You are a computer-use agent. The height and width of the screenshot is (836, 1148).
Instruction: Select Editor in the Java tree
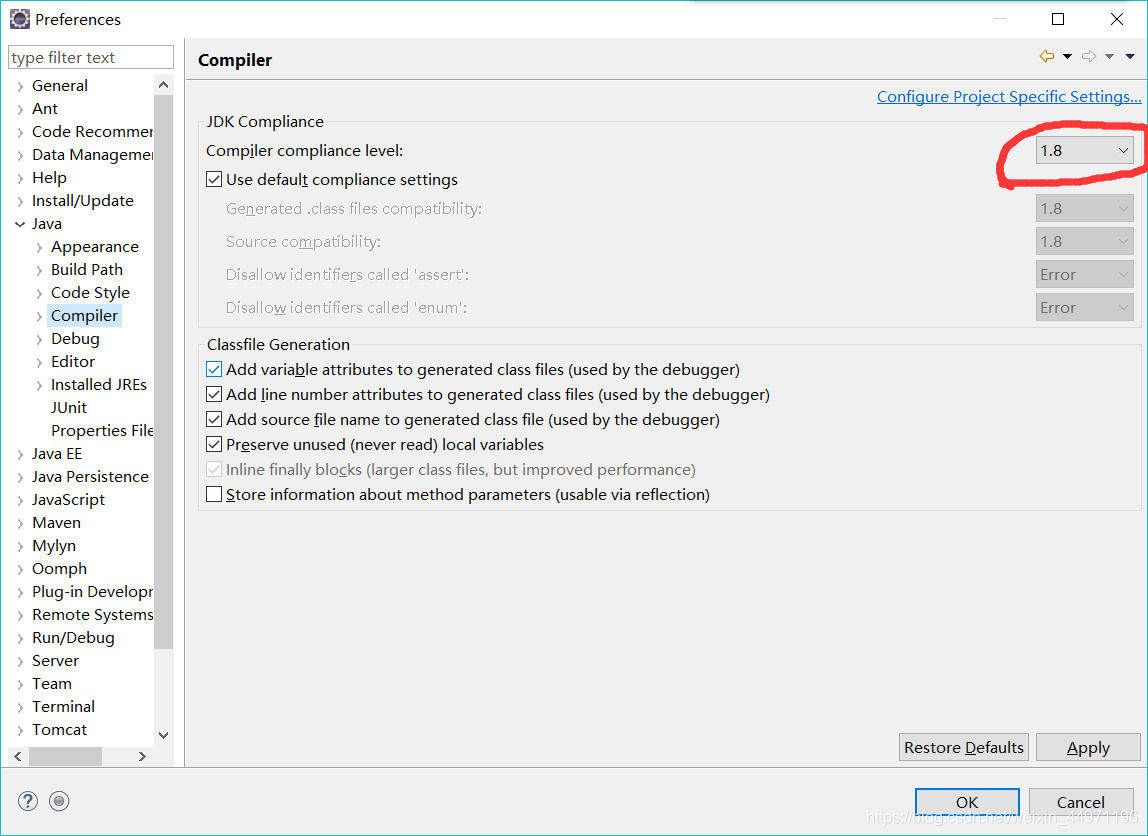pos(72,362)
